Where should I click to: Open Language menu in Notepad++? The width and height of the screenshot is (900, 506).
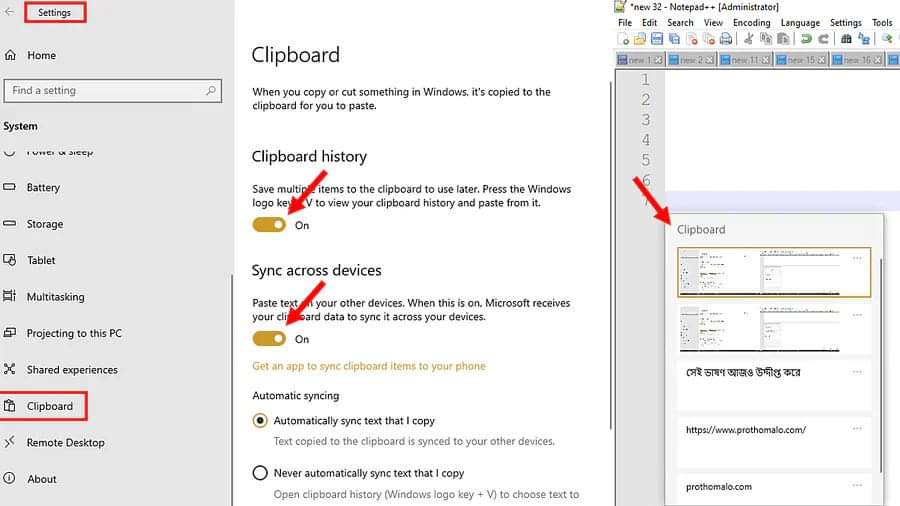(800, 22)
